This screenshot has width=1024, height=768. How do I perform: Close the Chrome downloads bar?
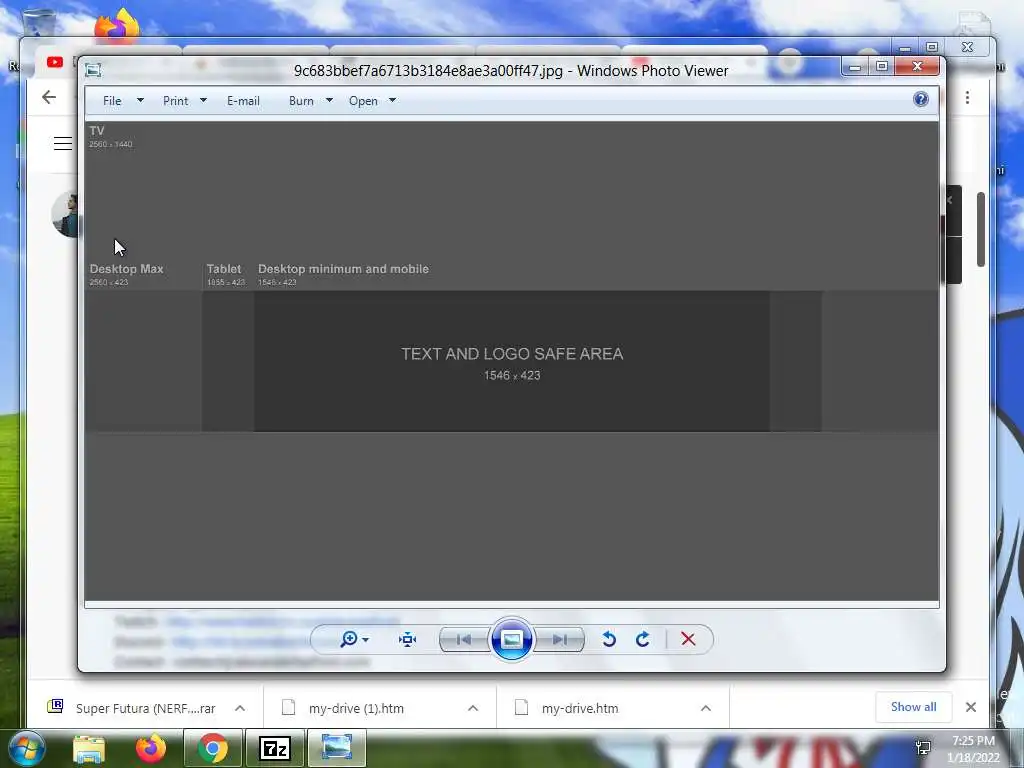point(970,707)
